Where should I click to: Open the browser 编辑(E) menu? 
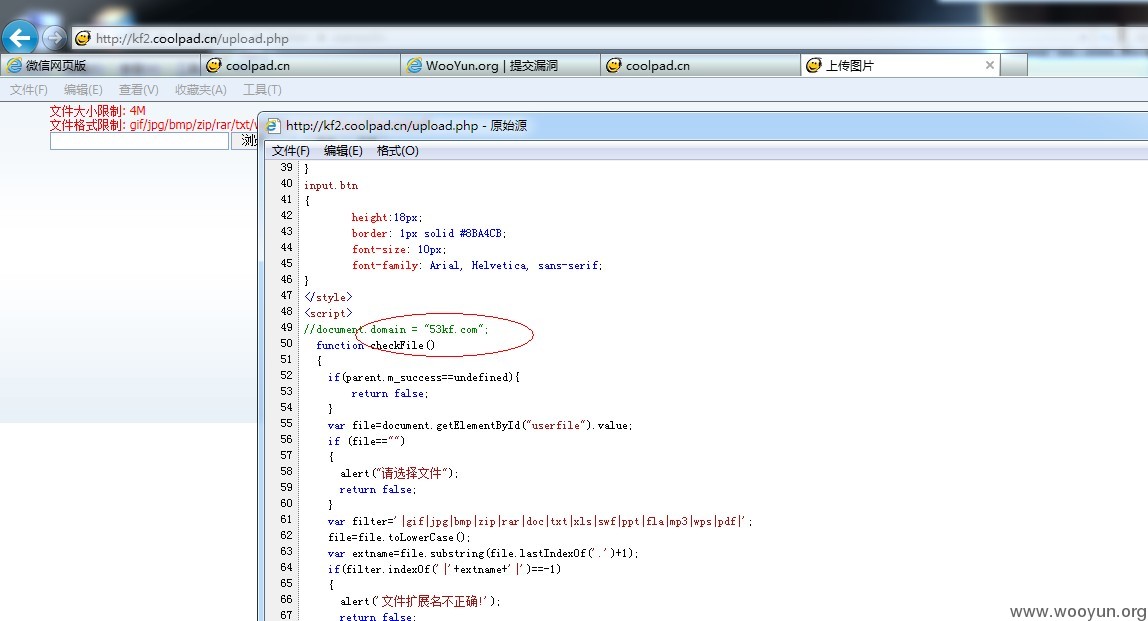coord(83,89)
